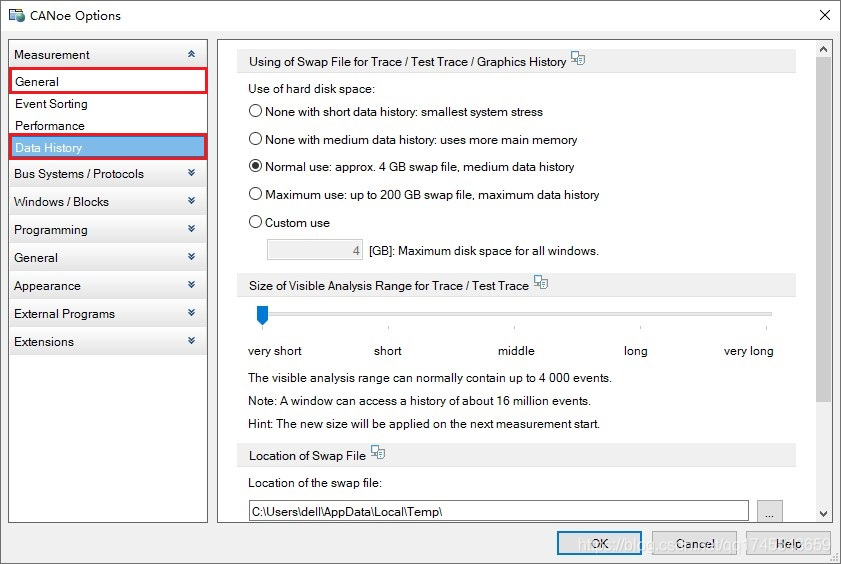This screenshot has width=841, height=564.
Task: Click the maximum disk space GB field
Action: tap(315, 250)
